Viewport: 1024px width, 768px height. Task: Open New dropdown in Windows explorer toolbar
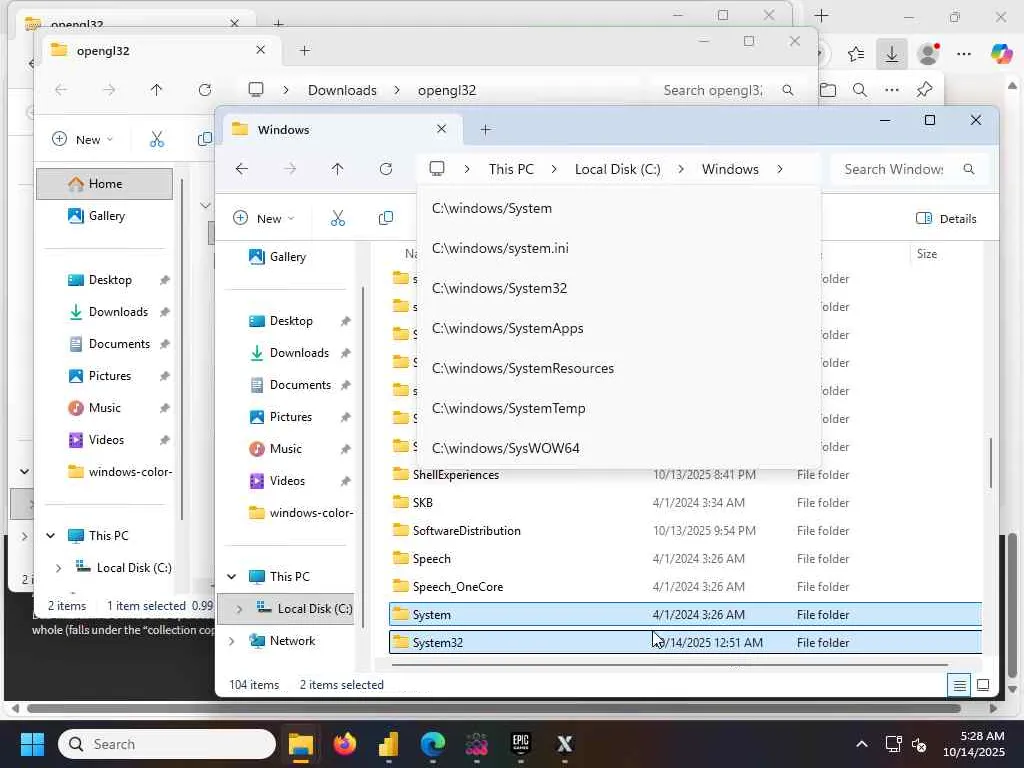coord(264,218)
